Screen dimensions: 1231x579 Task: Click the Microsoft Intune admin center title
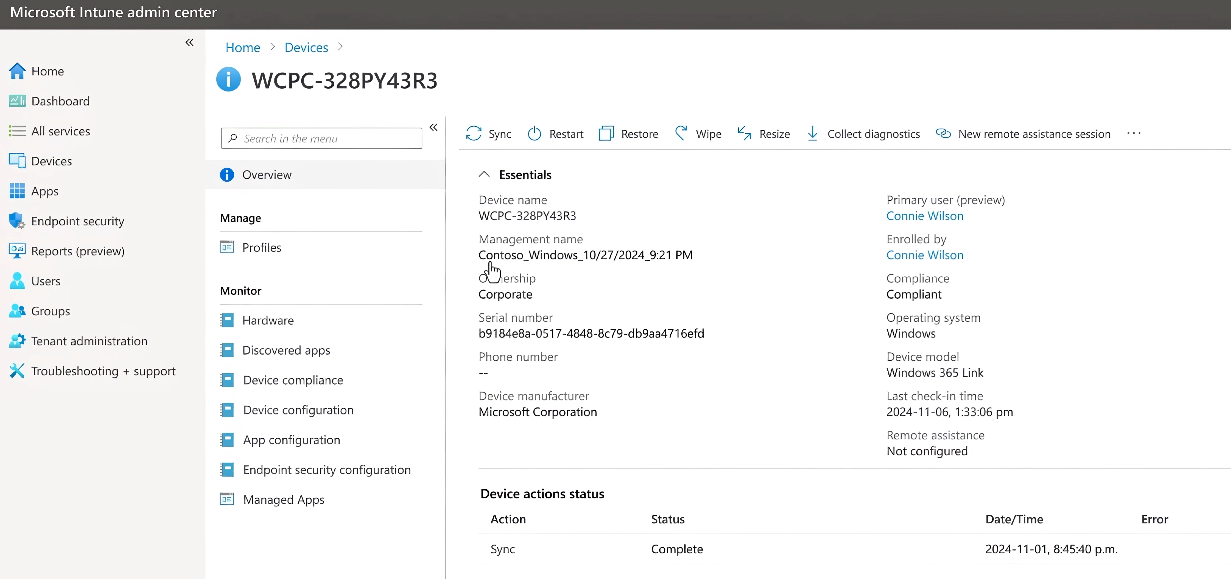(x=113, y=13)
